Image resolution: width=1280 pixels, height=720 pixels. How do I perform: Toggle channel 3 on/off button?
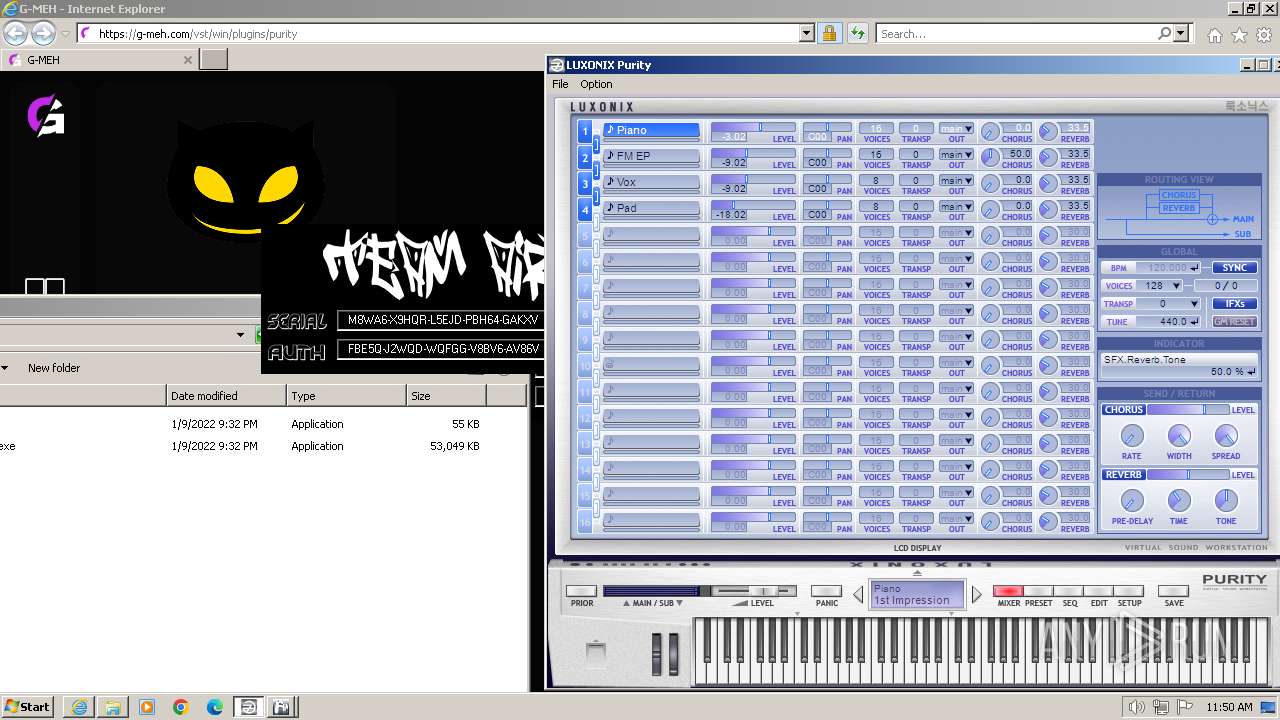585,183
